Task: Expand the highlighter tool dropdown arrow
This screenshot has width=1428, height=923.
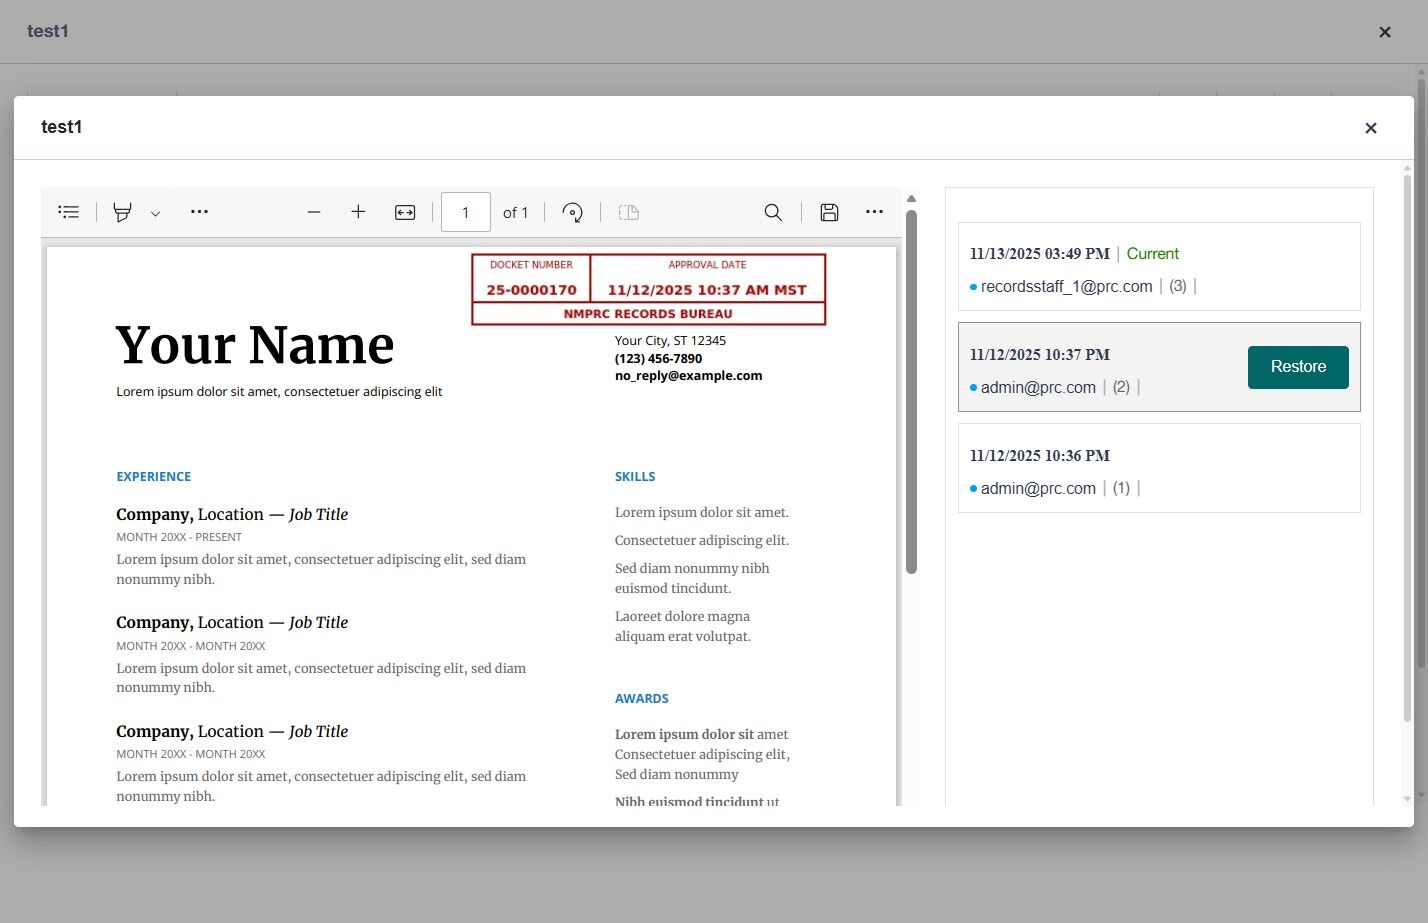Action: point(155,213)
